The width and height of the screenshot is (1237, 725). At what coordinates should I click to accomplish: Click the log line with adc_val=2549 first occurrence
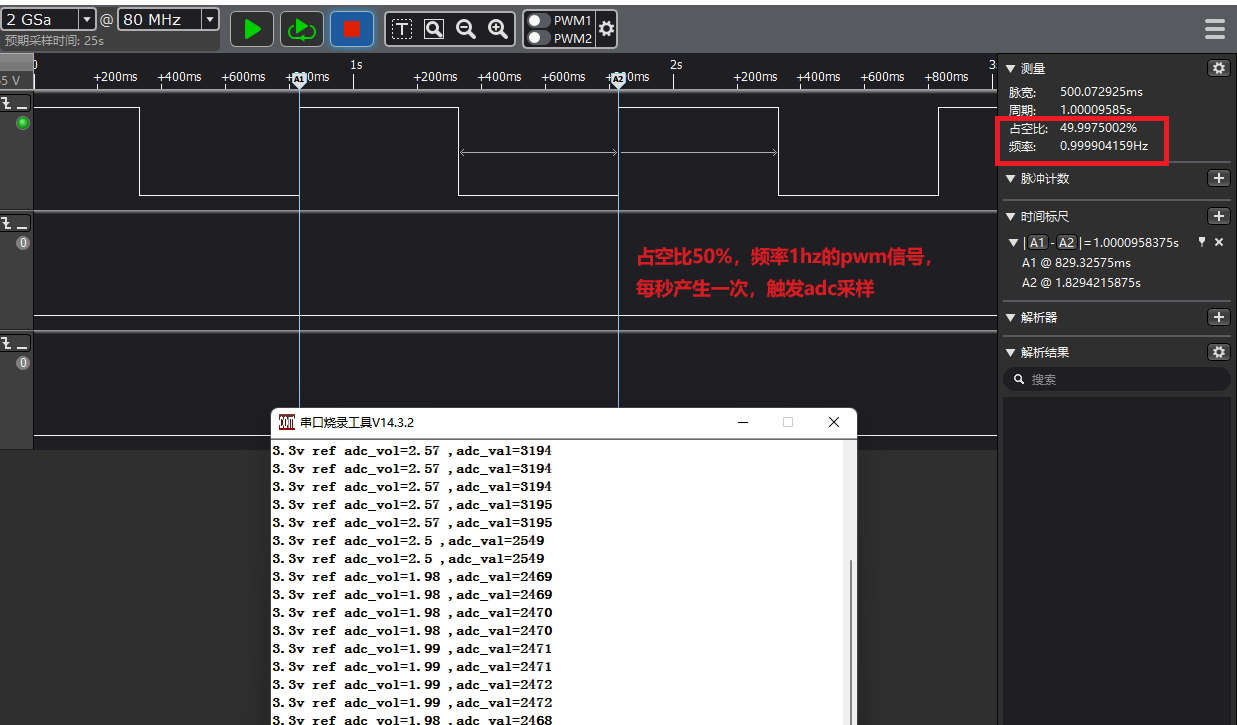point(408,541)
